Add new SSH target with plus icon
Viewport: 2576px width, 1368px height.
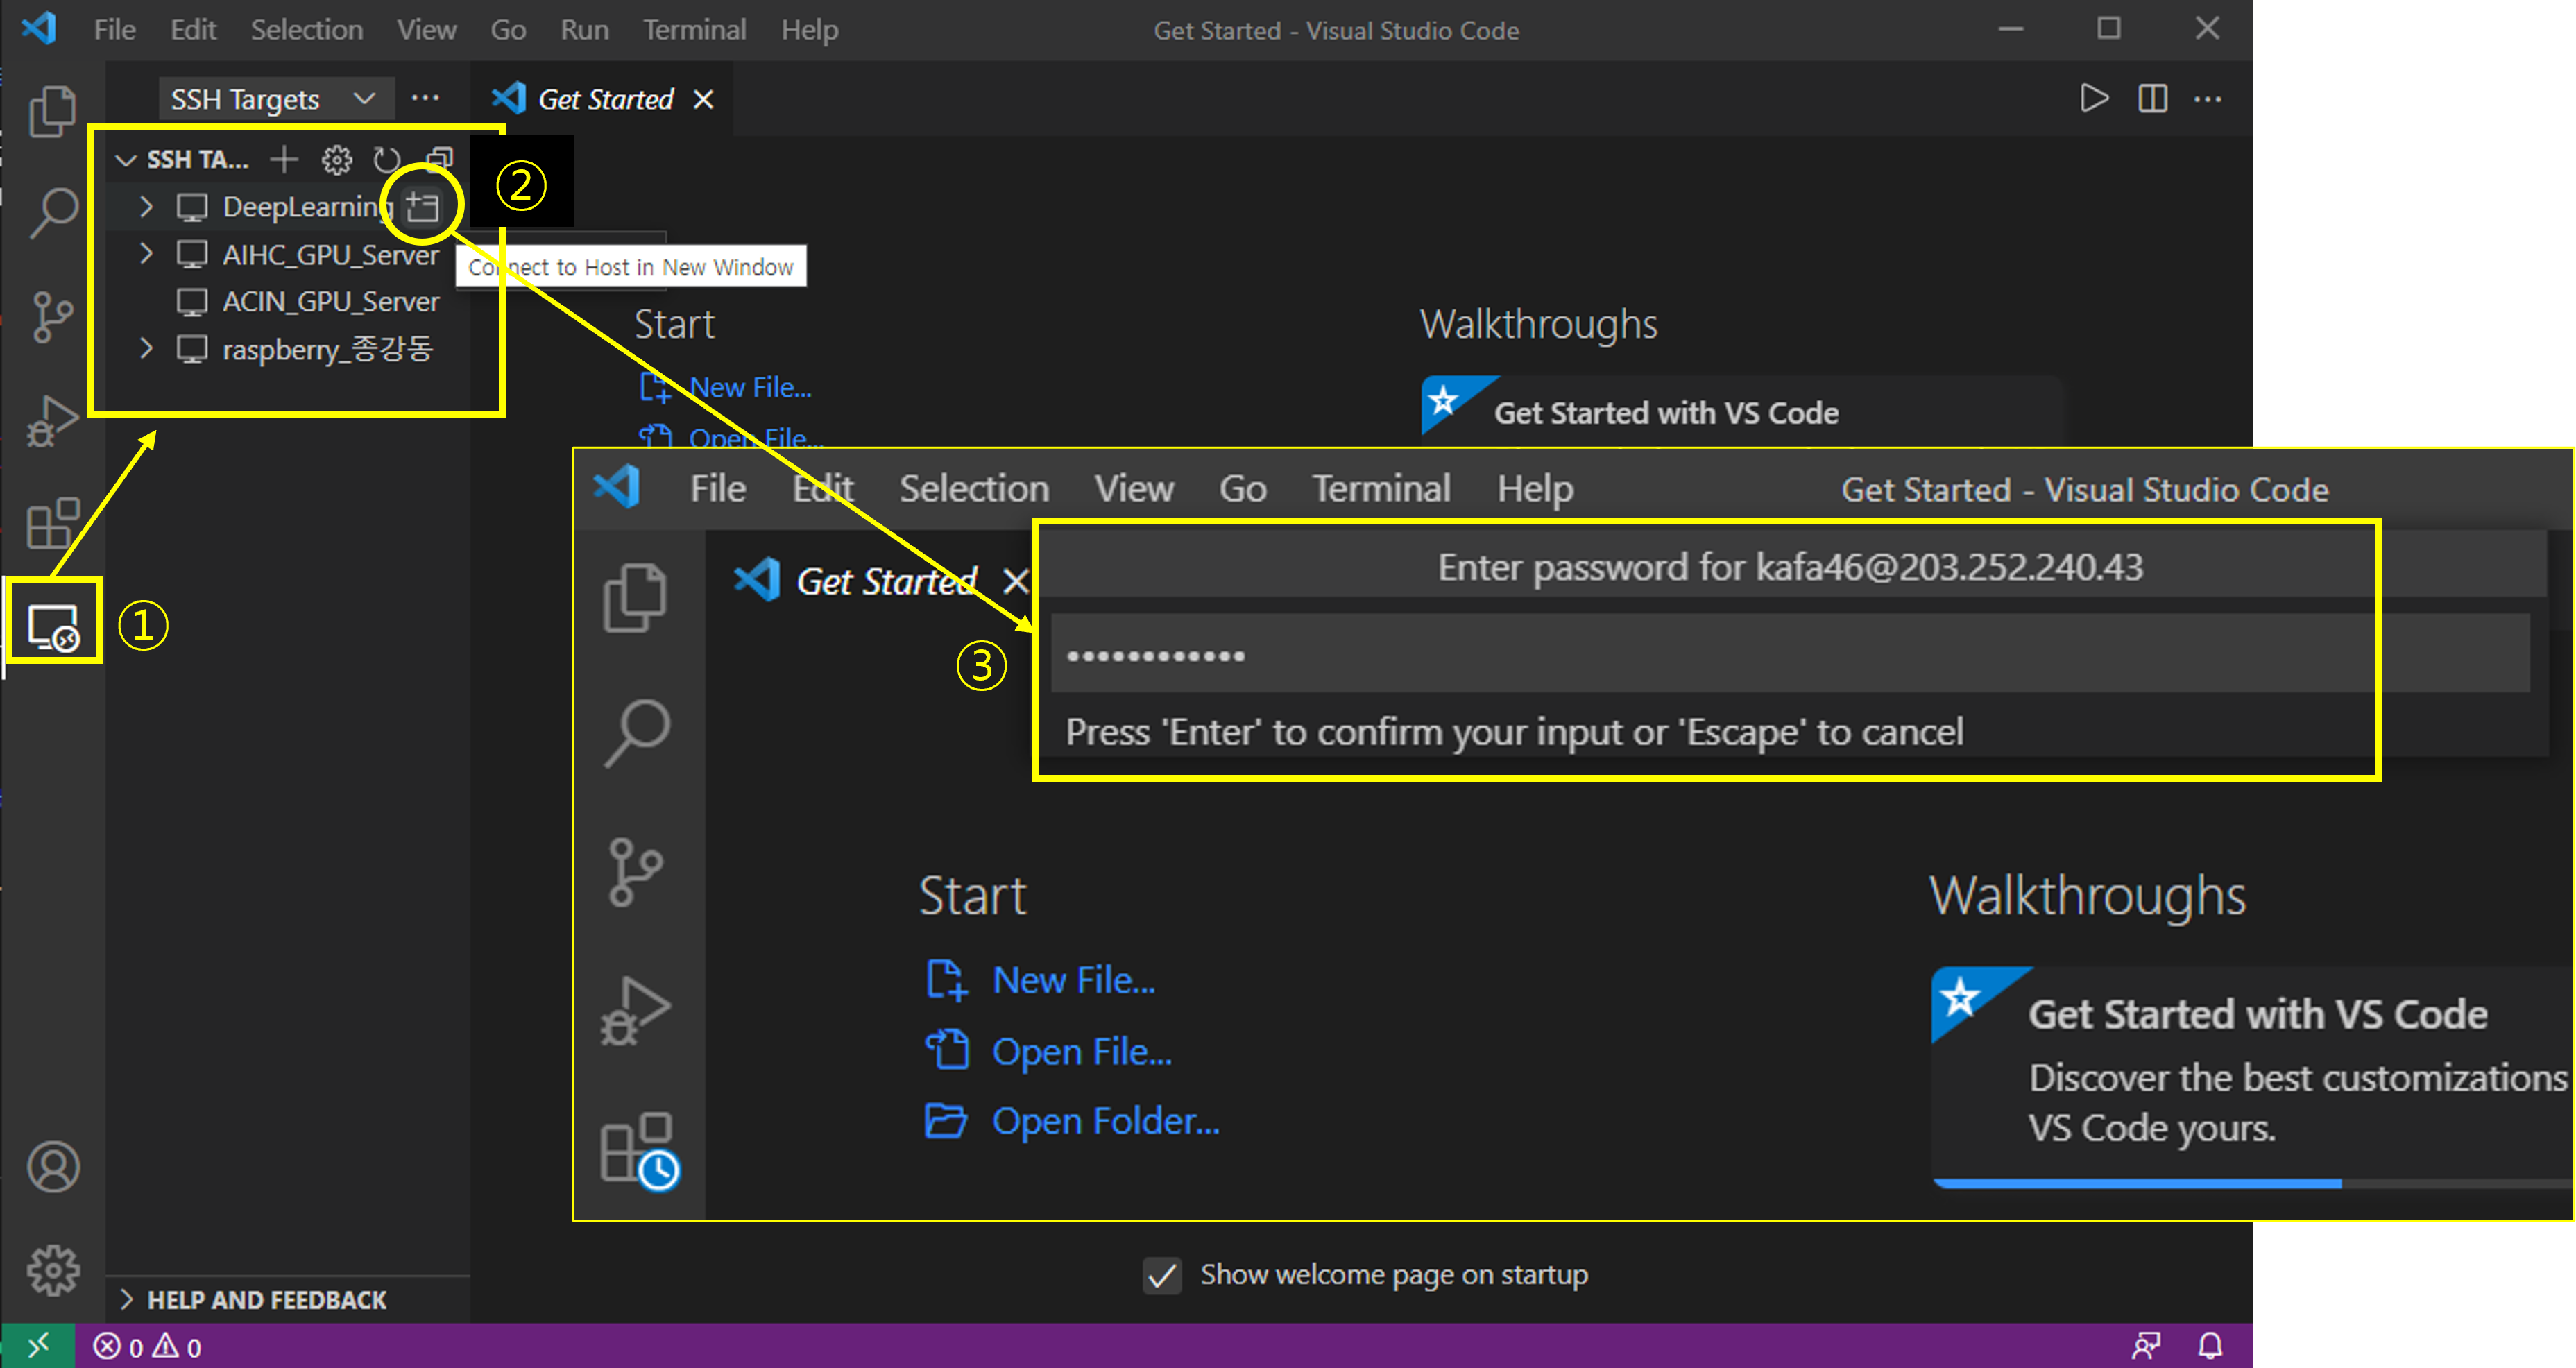point(284,159)
